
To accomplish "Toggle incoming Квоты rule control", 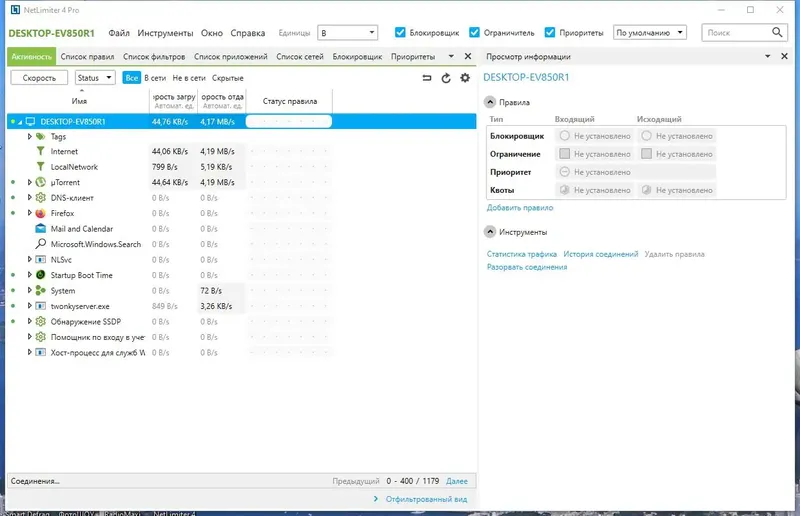I will tap(564, 190).
